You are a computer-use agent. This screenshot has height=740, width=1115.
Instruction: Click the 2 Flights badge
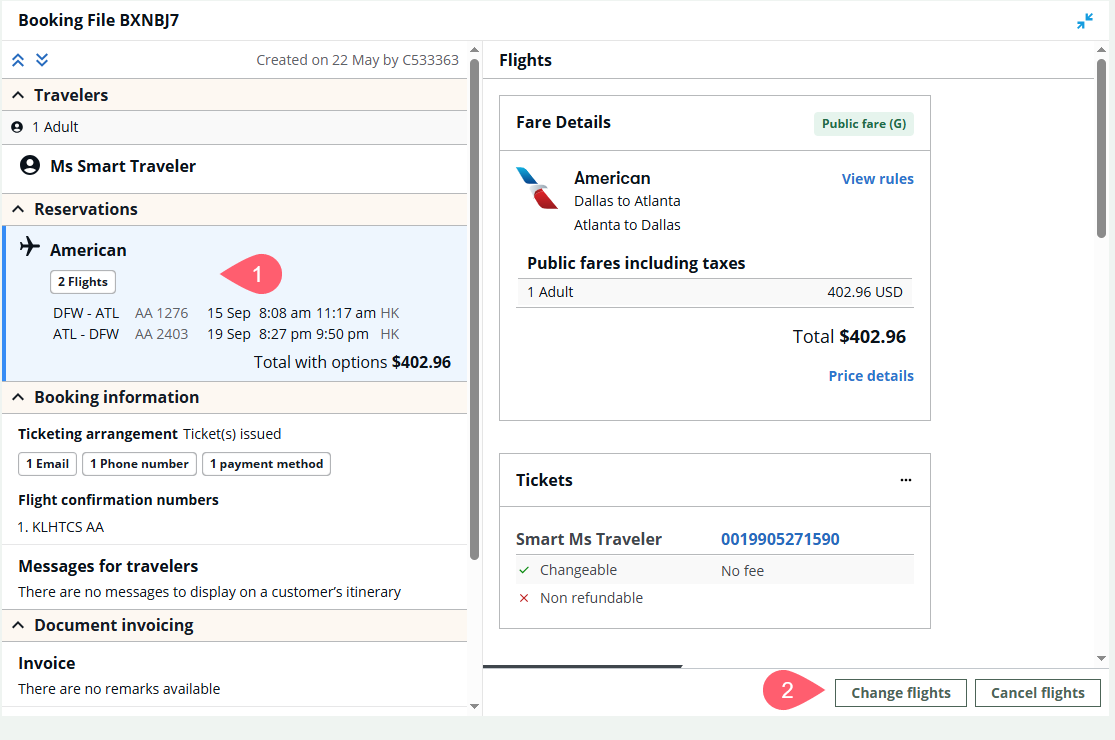click(x=82, y=282)
